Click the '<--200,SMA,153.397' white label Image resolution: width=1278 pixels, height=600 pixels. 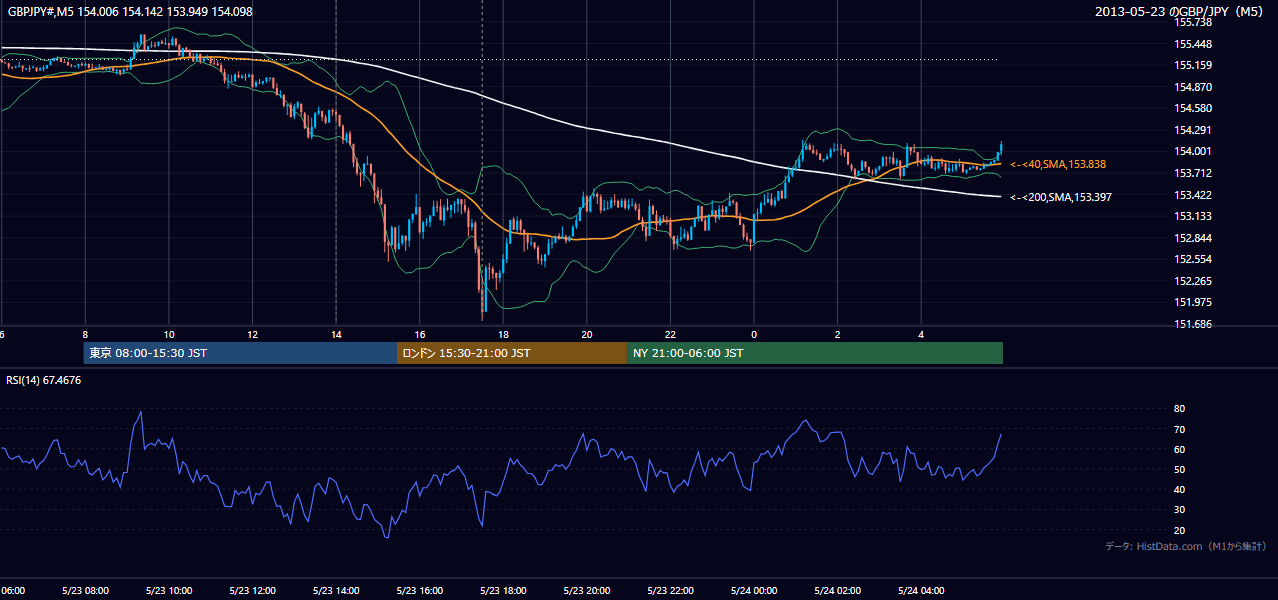tap(1061, 197)
